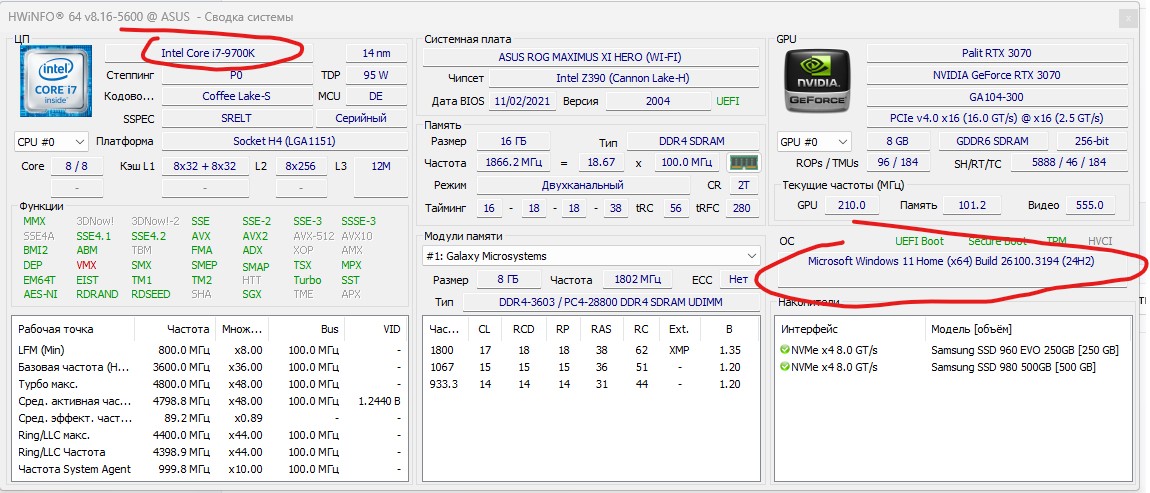Select the 1067 memory timing row
Image resolution: width=1150 pixels, height=493 pixels.
[592, 367]
